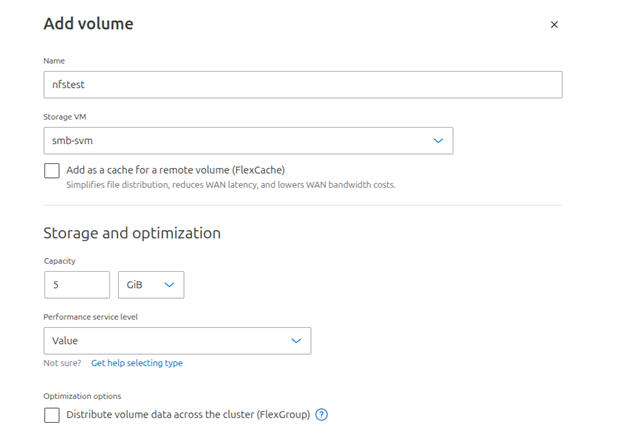The width and height of the screenshot is (624, 446).
Task: Open the Storage VM dropdown
Action: click(x=248, y=141)
